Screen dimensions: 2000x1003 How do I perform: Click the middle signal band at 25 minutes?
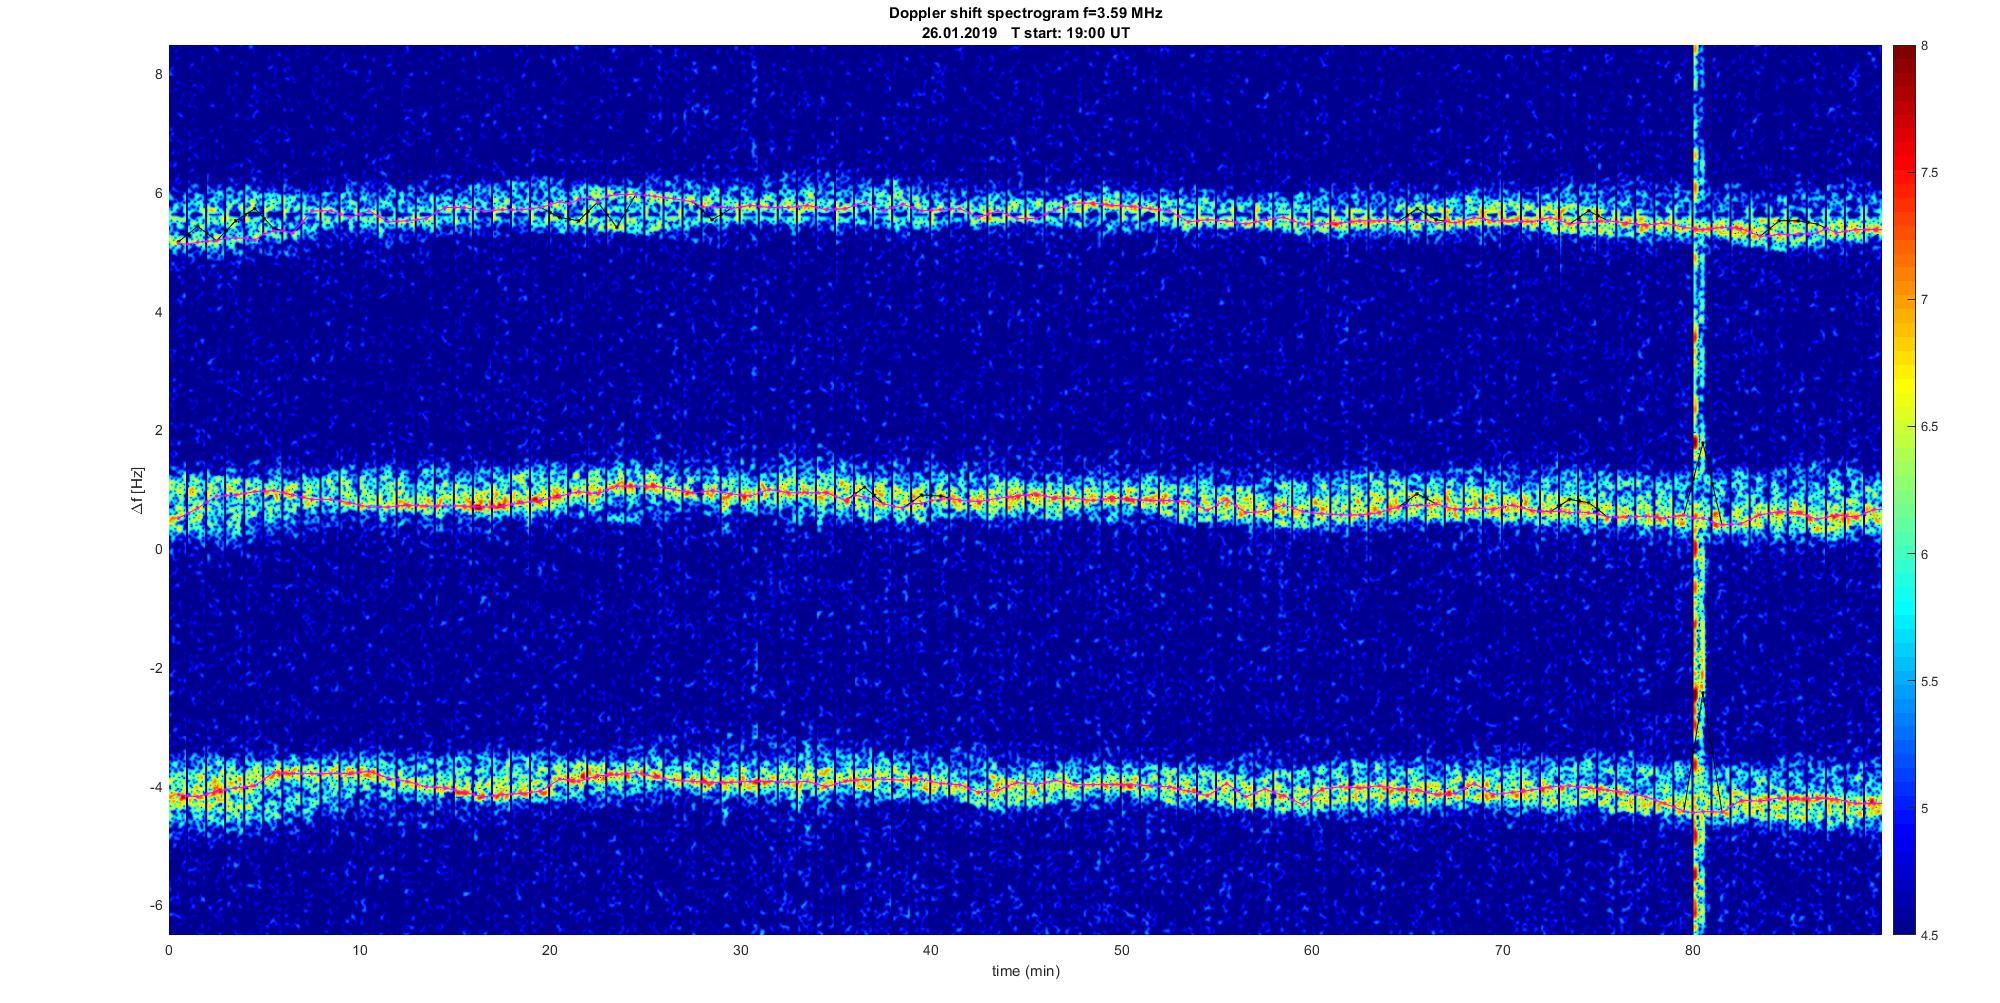[645, 488]
